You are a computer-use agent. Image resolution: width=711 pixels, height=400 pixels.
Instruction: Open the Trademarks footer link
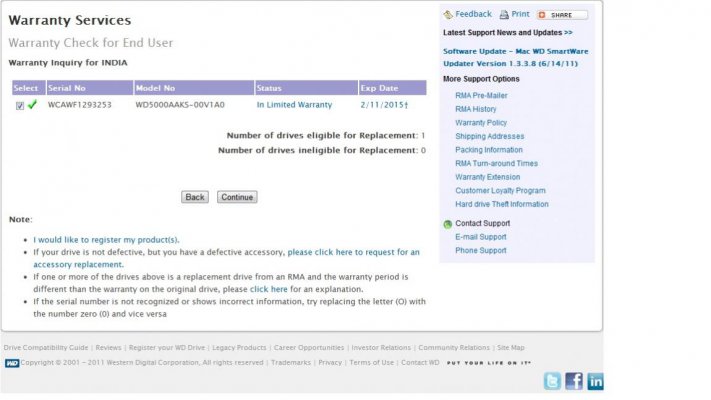pyautogui.click(x=291, y=363)
